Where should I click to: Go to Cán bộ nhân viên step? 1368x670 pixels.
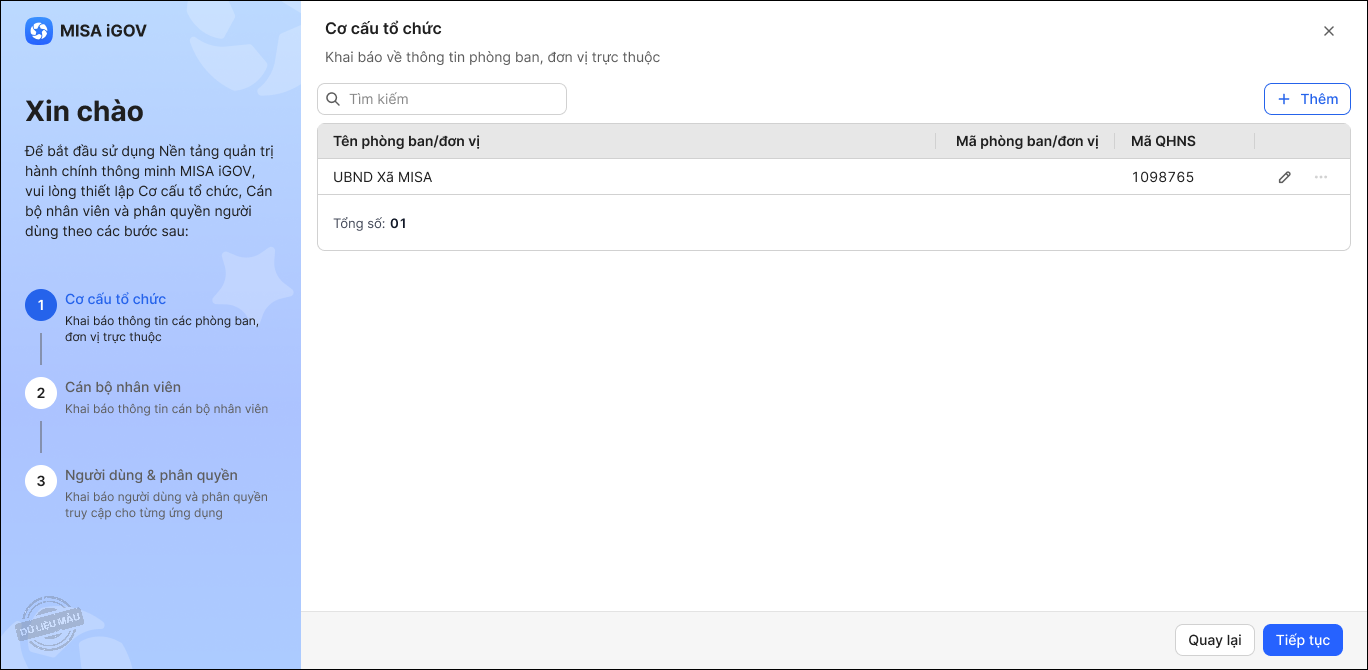click(123, 387)
